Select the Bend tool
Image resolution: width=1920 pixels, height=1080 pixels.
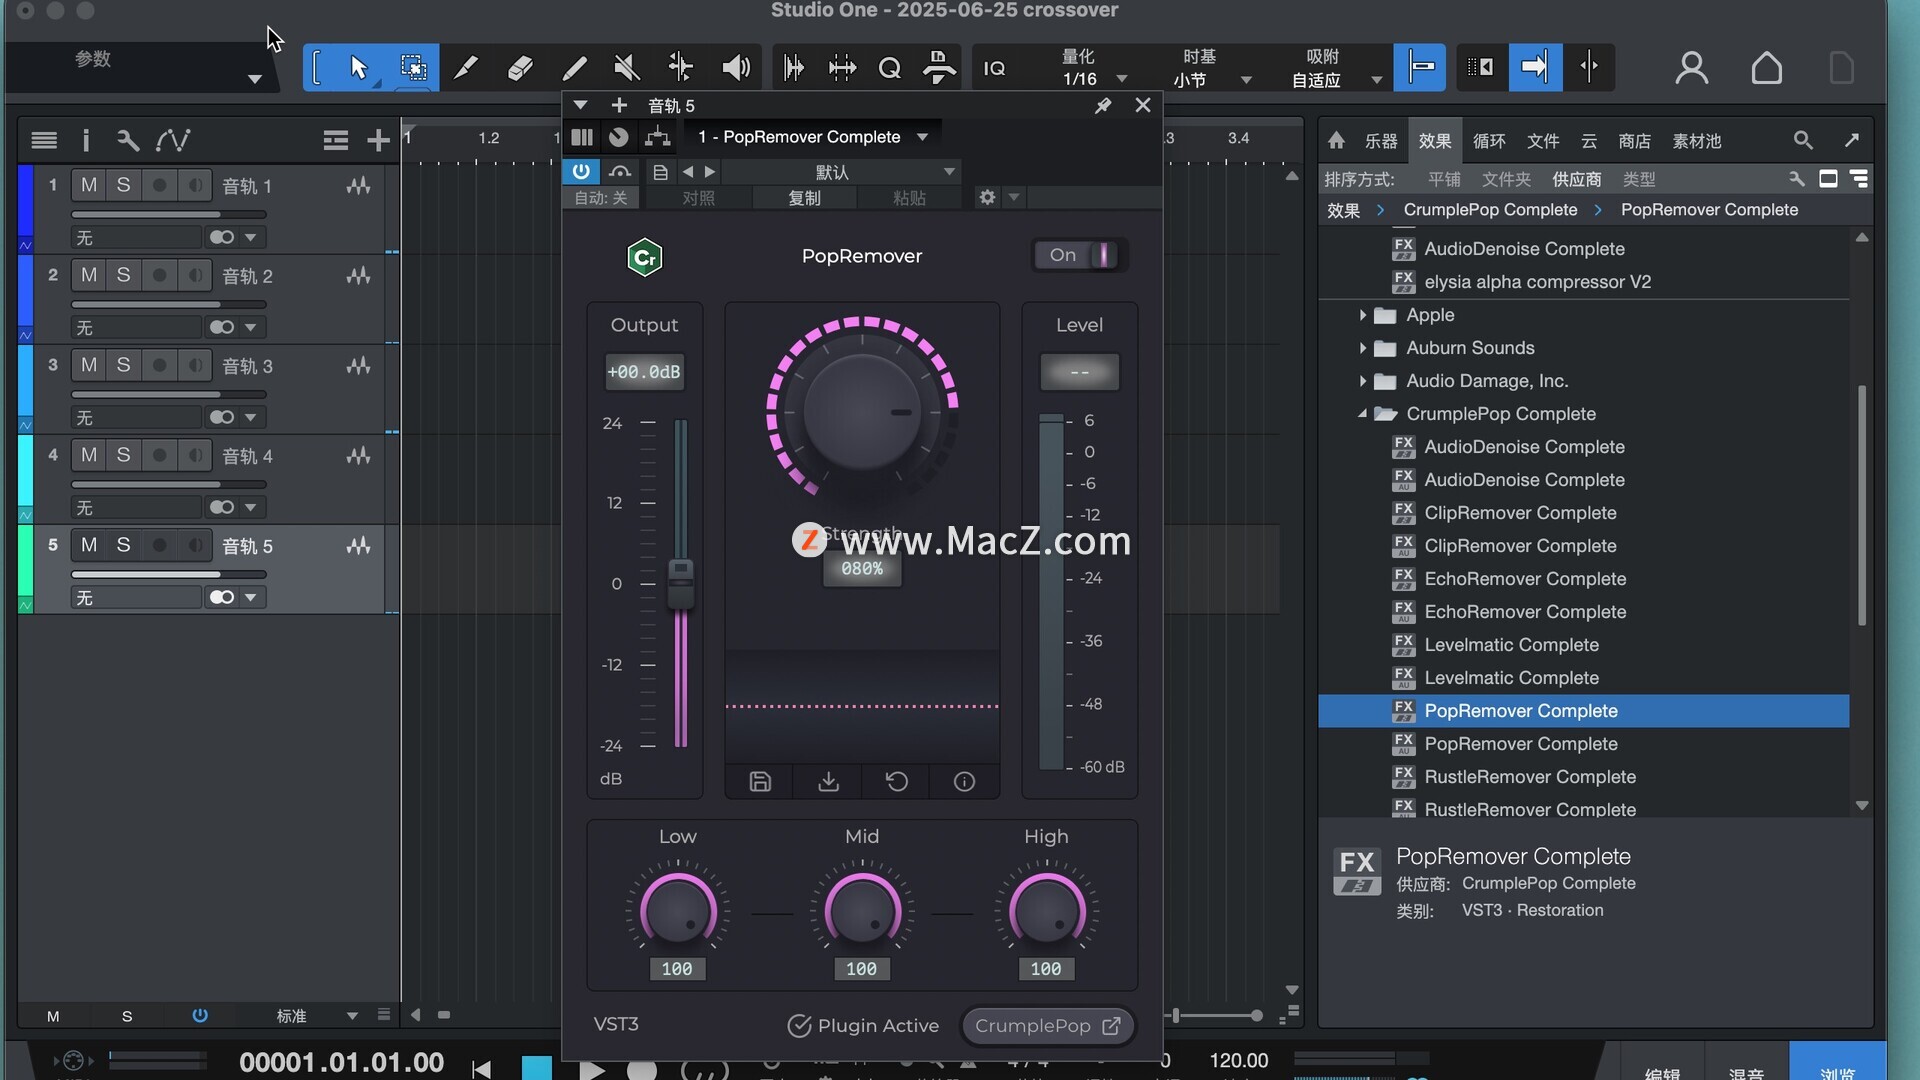click(681, 68)
